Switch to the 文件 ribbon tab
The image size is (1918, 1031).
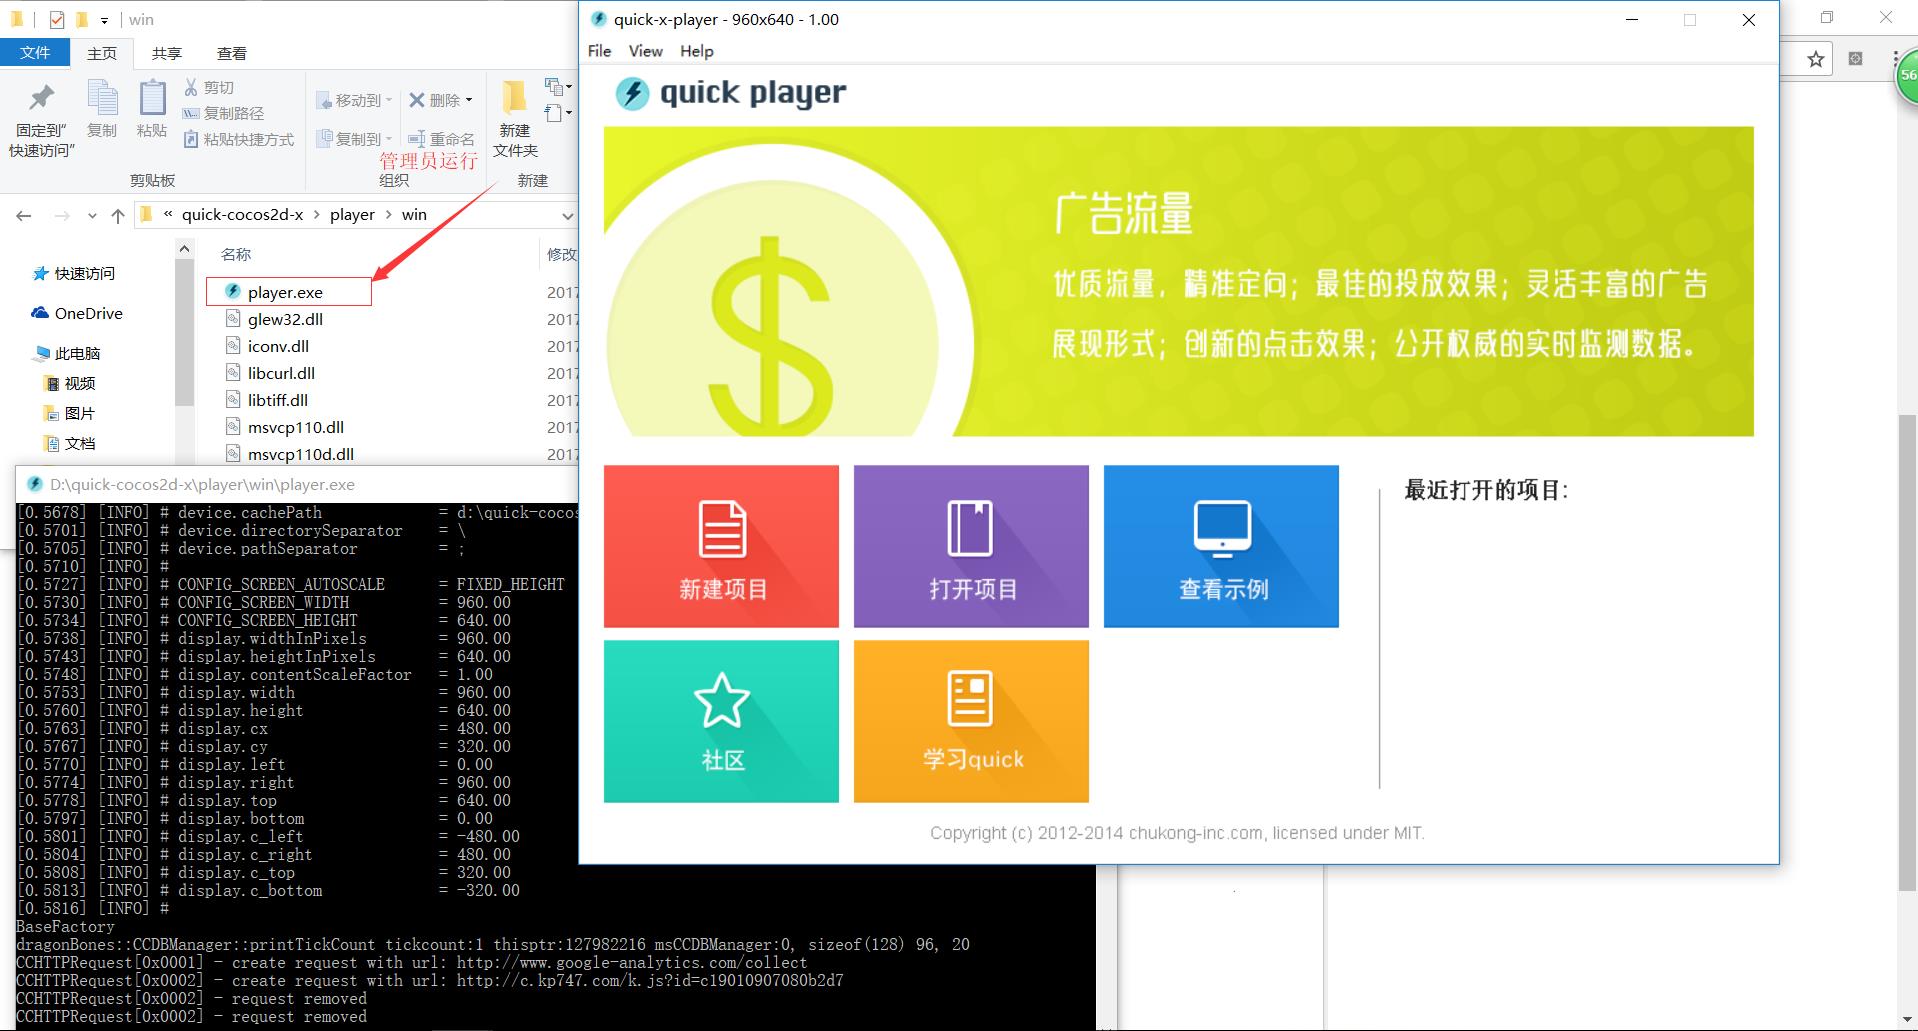(35, 53)
